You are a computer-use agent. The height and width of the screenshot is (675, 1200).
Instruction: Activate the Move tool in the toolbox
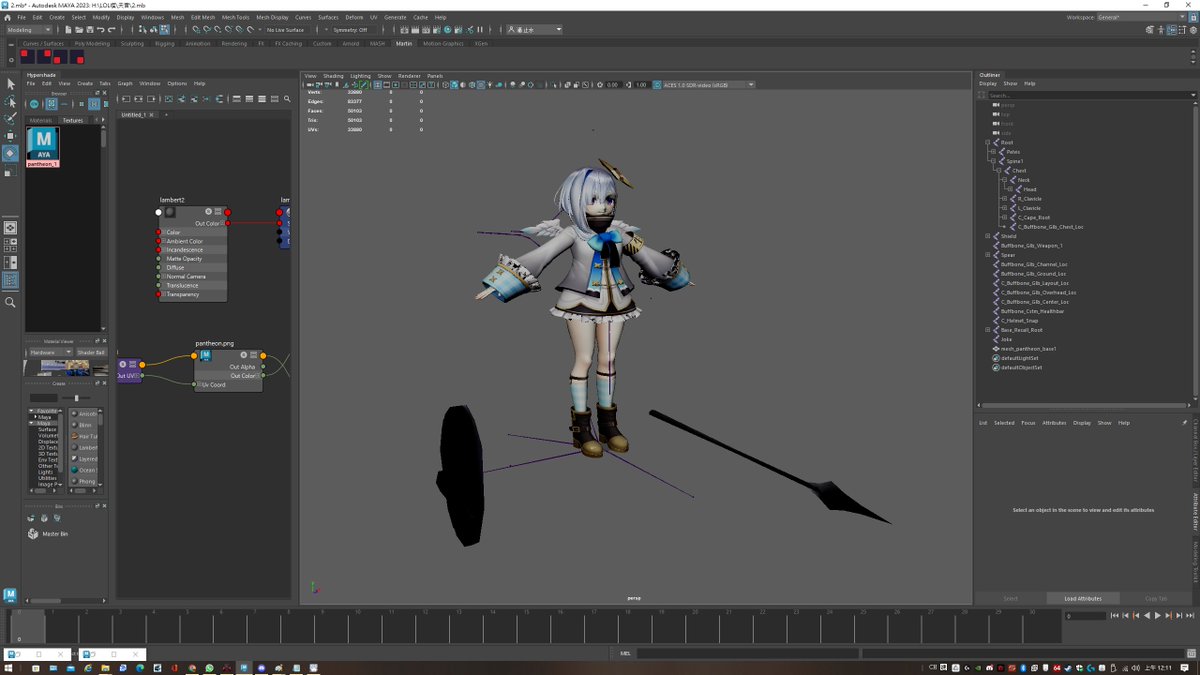[10, 135]
